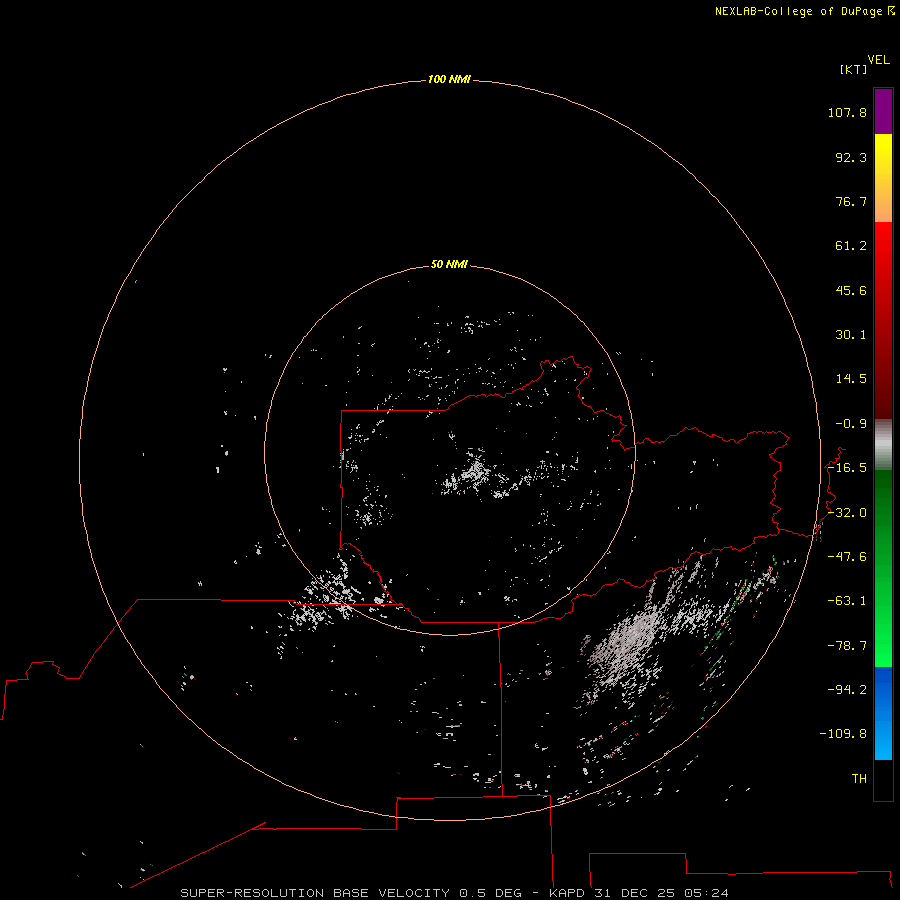
Task: Click the 50 NMI range ring label
Action: point(449,264)
